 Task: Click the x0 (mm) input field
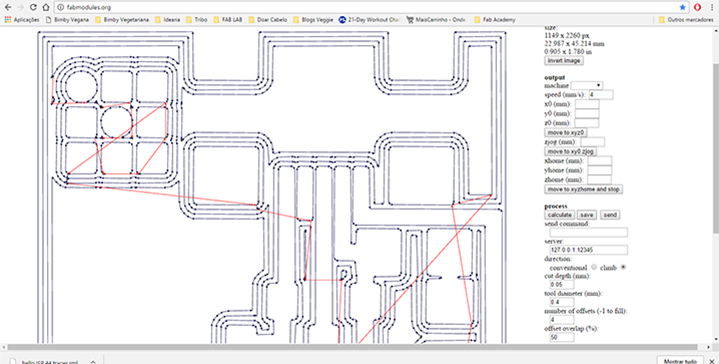[587, 104]
